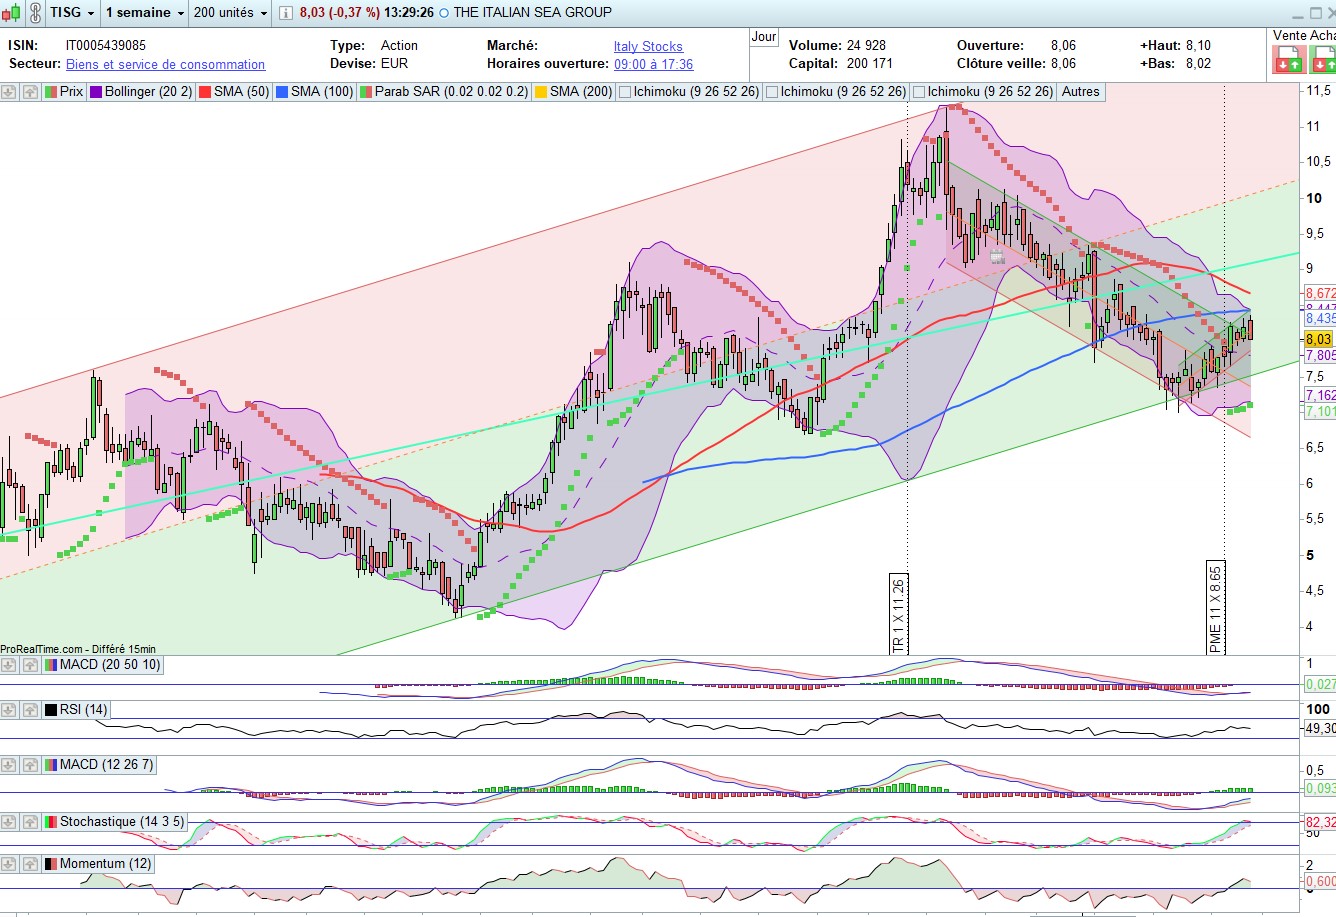Click the ISIN value IT0005439085

pos(106,46)
